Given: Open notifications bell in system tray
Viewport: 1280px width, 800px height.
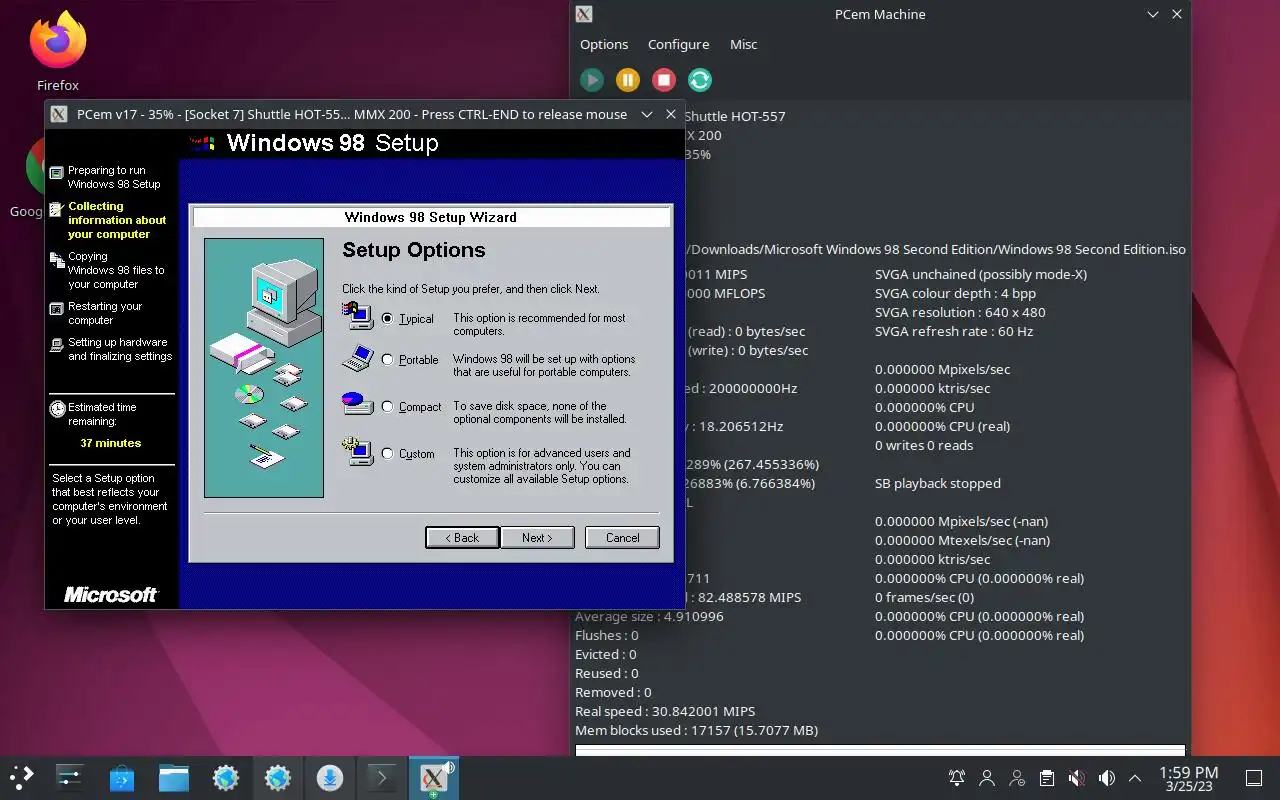Looking at the screenshot, I should (957, 778).
